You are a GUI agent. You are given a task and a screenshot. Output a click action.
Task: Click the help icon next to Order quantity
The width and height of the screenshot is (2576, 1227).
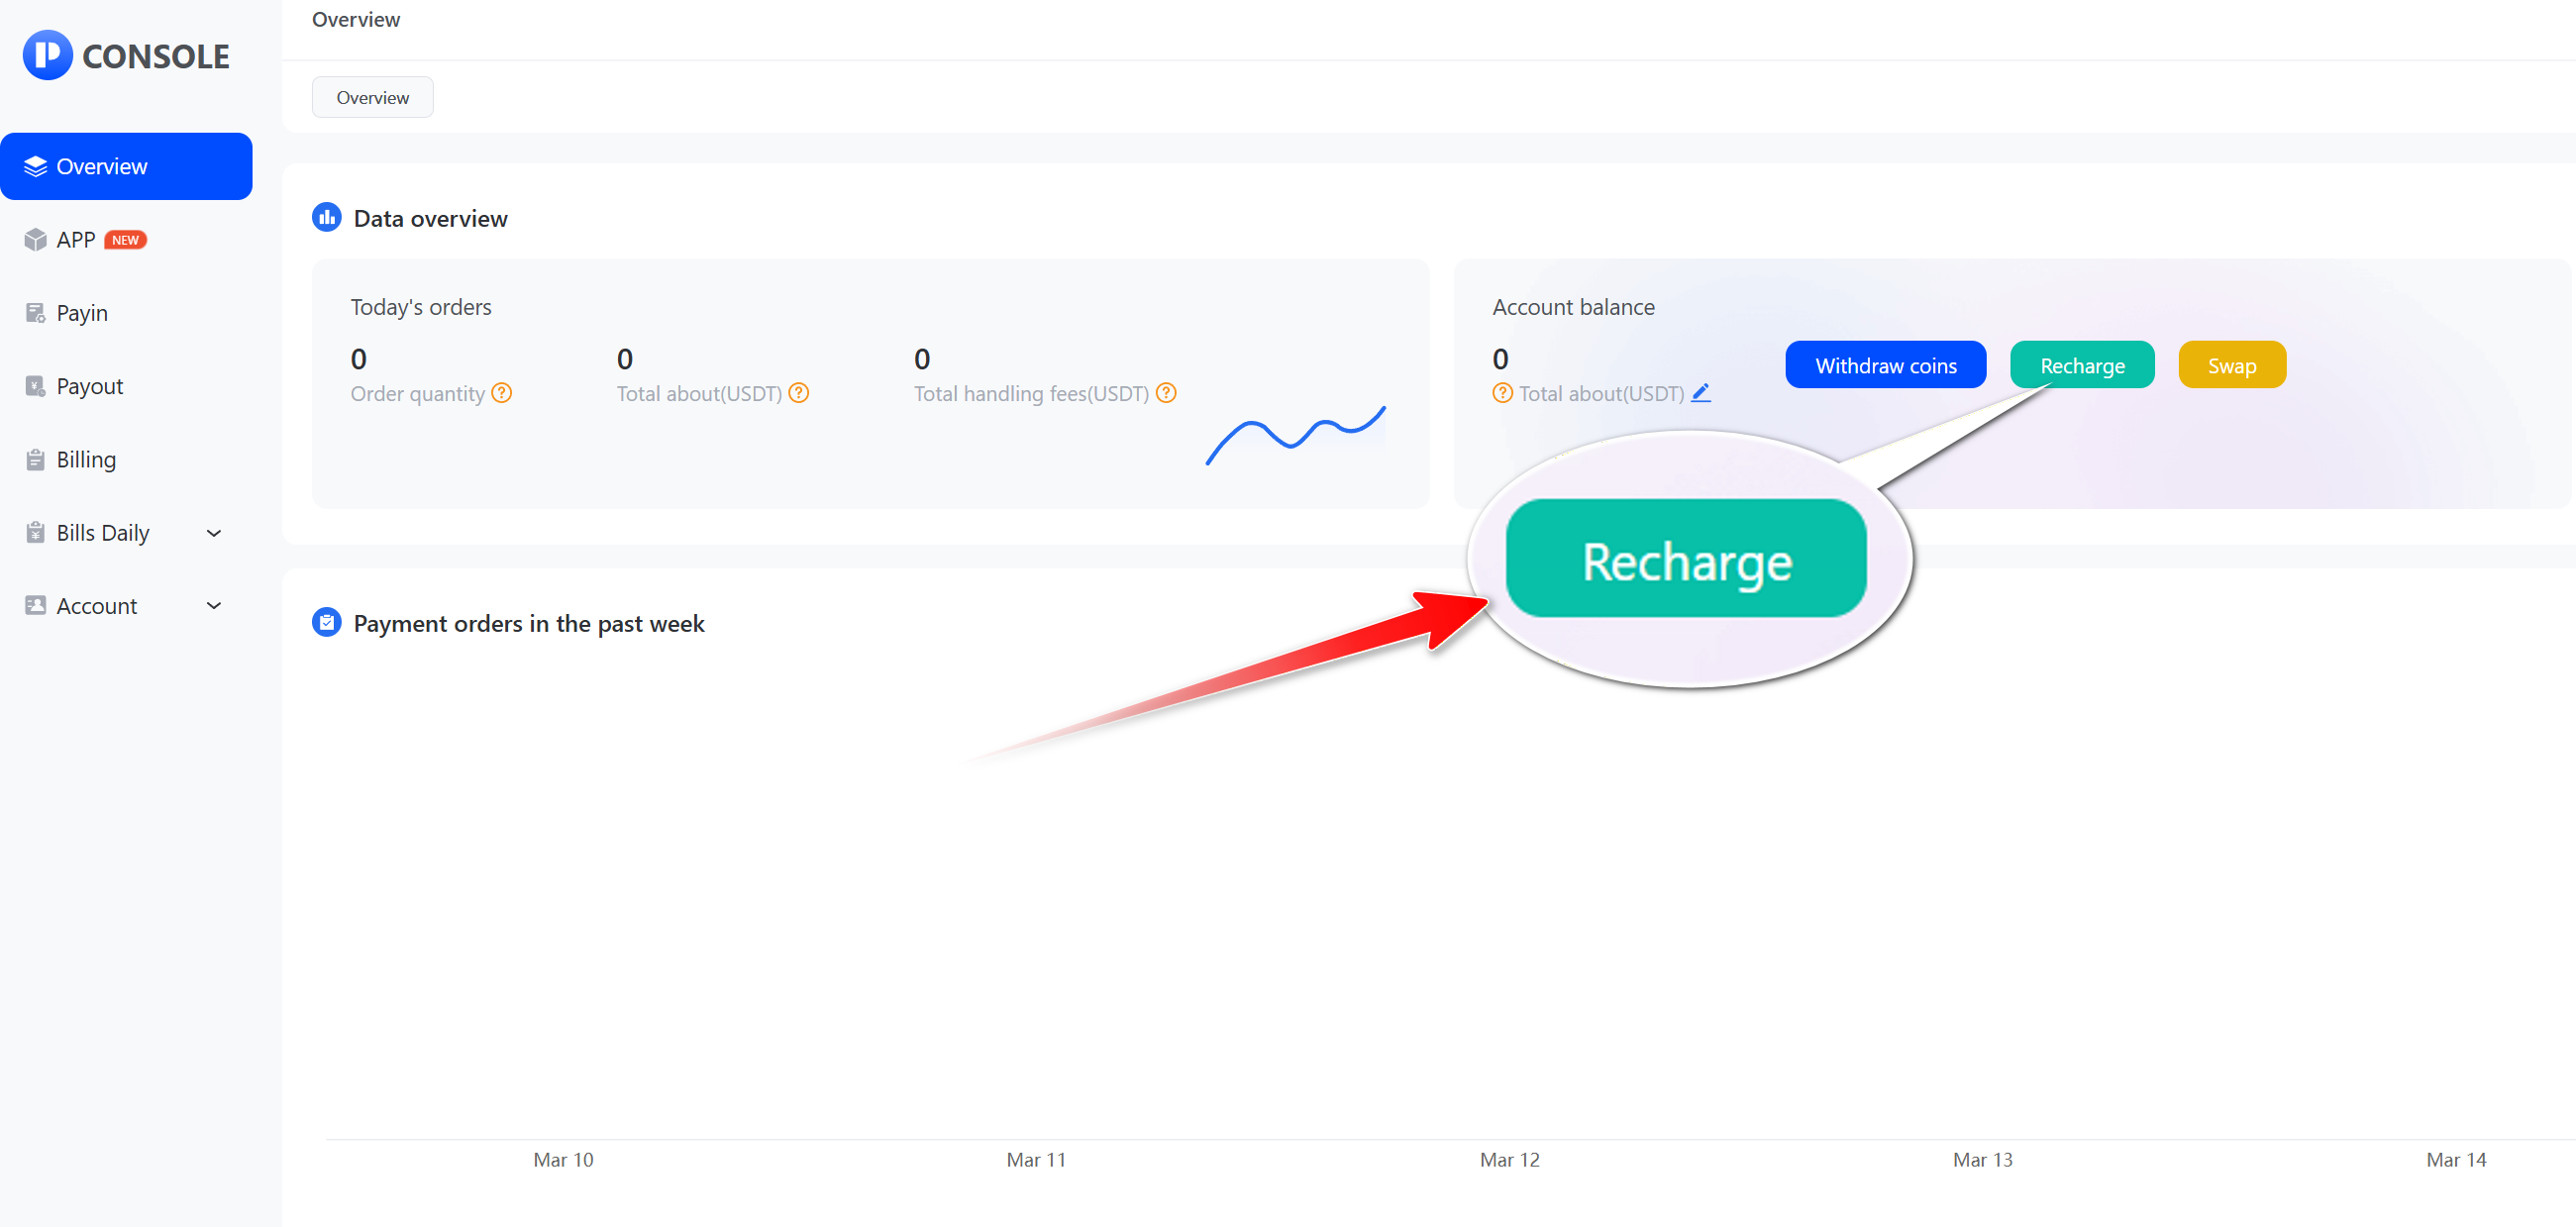502,393
